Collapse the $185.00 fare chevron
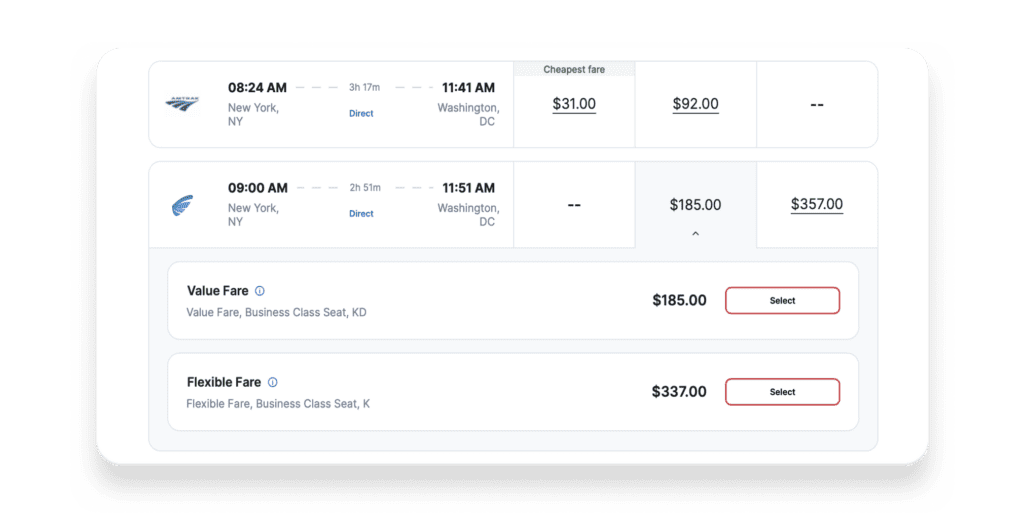1024x524 pixels. click(x=696, y=233)
